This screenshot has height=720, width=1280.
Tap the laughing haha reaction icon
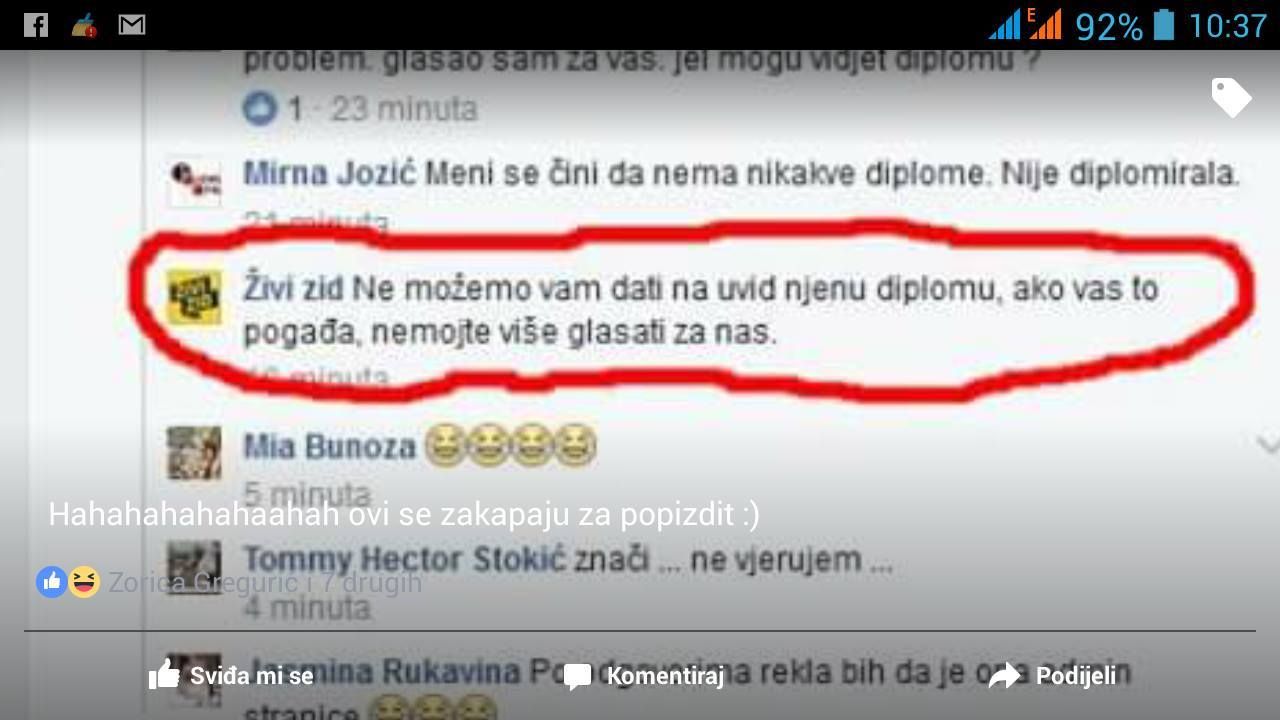[x=84, y=581]
